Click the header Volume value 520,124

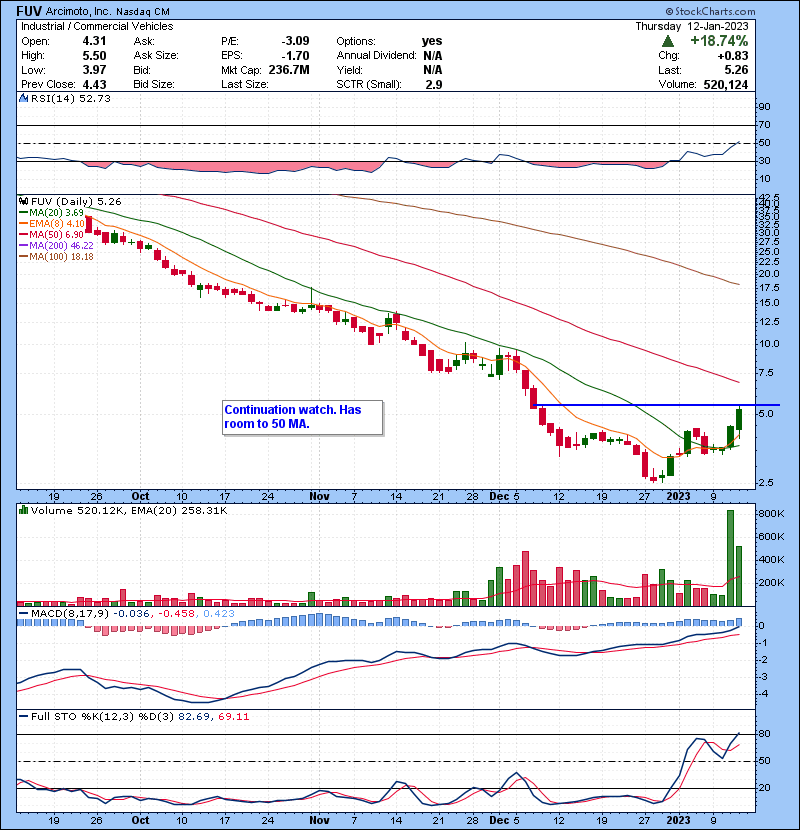726,85
